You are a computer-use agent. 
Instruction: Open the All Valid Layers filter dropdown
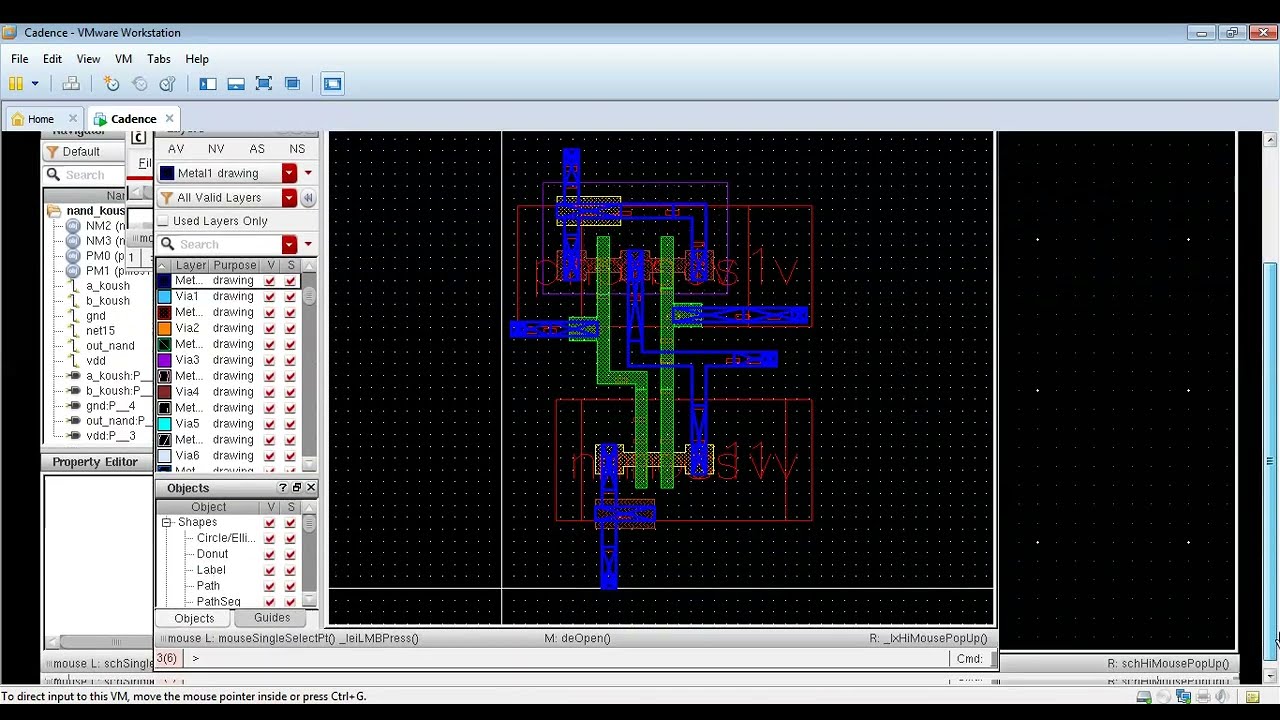289,197
